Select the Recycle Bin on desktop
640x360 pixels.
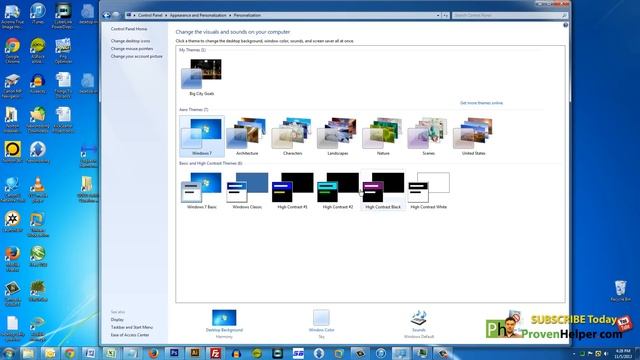[x=620, y=291]
